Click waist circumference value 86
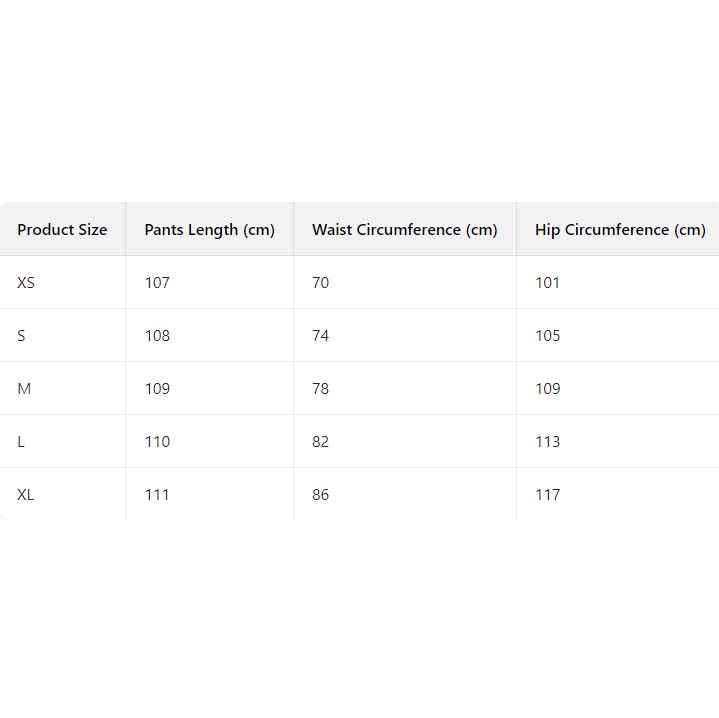The image size is (719, 718). (320, 495)
